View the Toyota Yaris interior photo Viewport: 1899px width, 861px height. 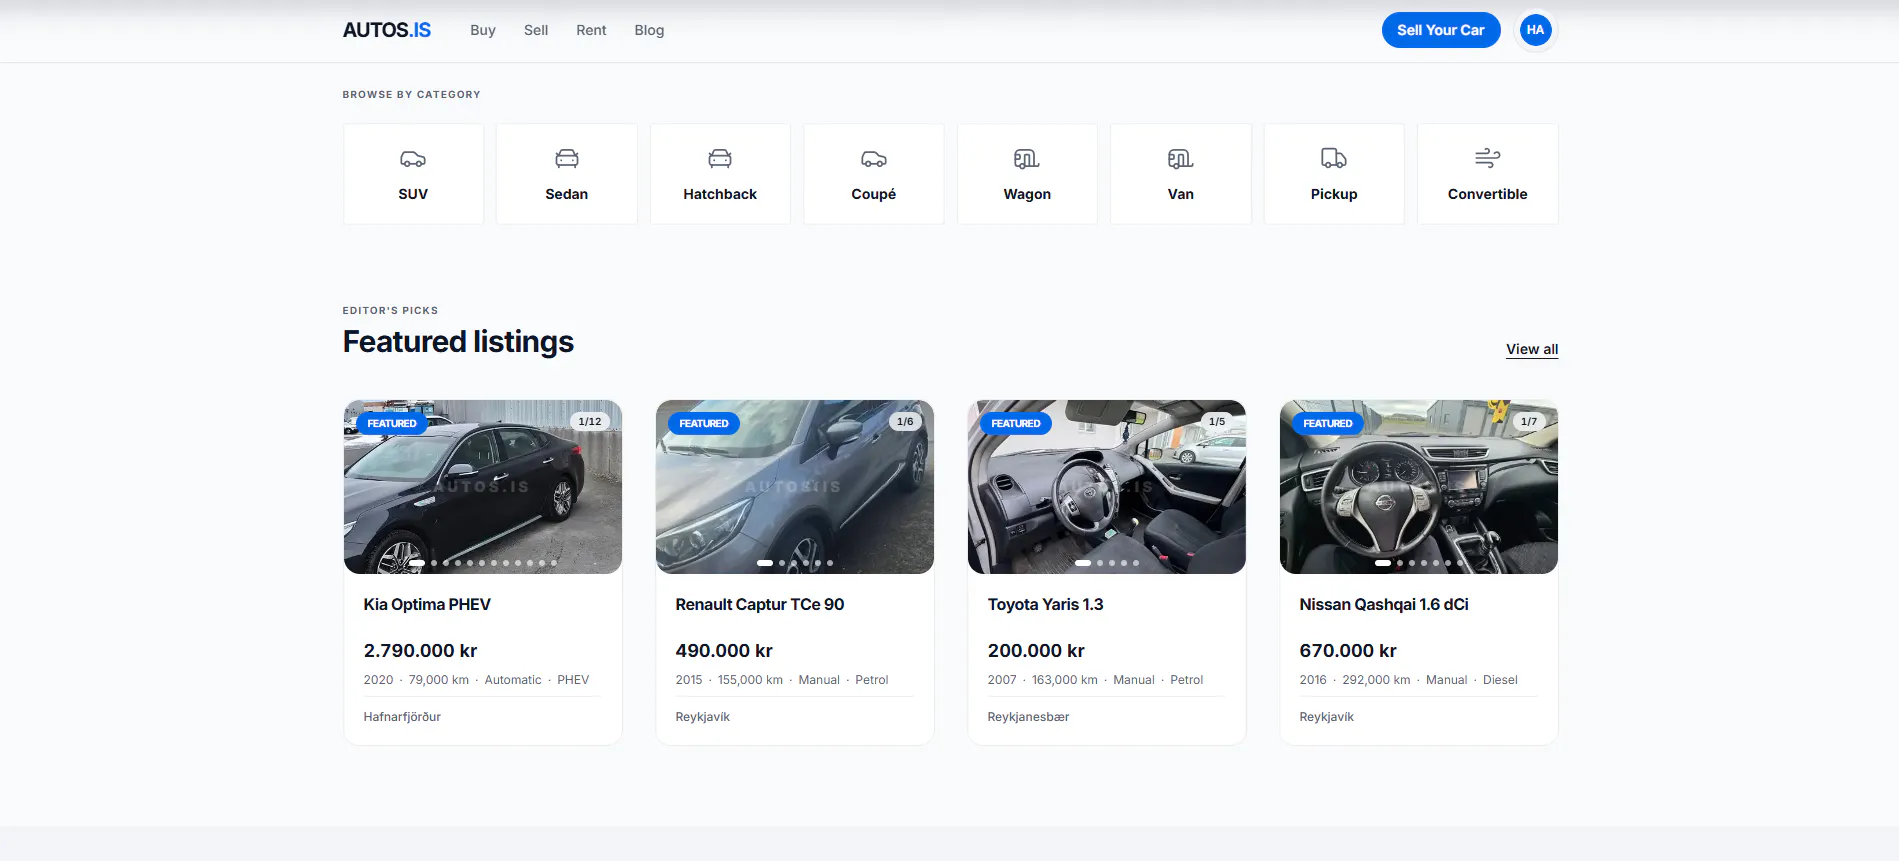1107,487
